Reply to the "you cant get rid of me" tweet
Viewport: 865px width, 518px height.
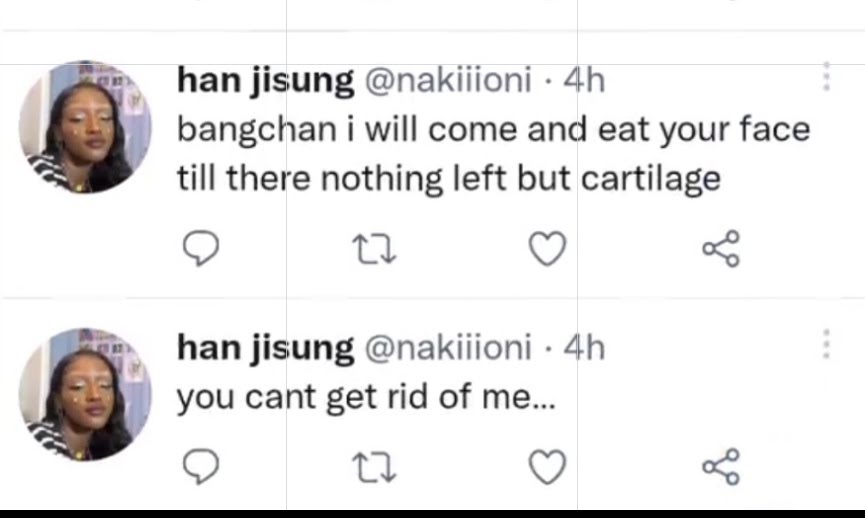[201, 466]
